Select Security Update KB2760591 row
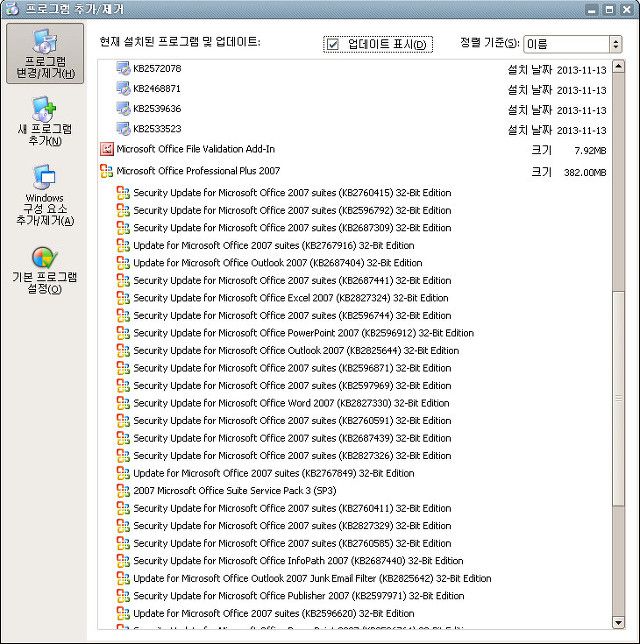This screenshot has width=640, height=644. click(292, 421)
